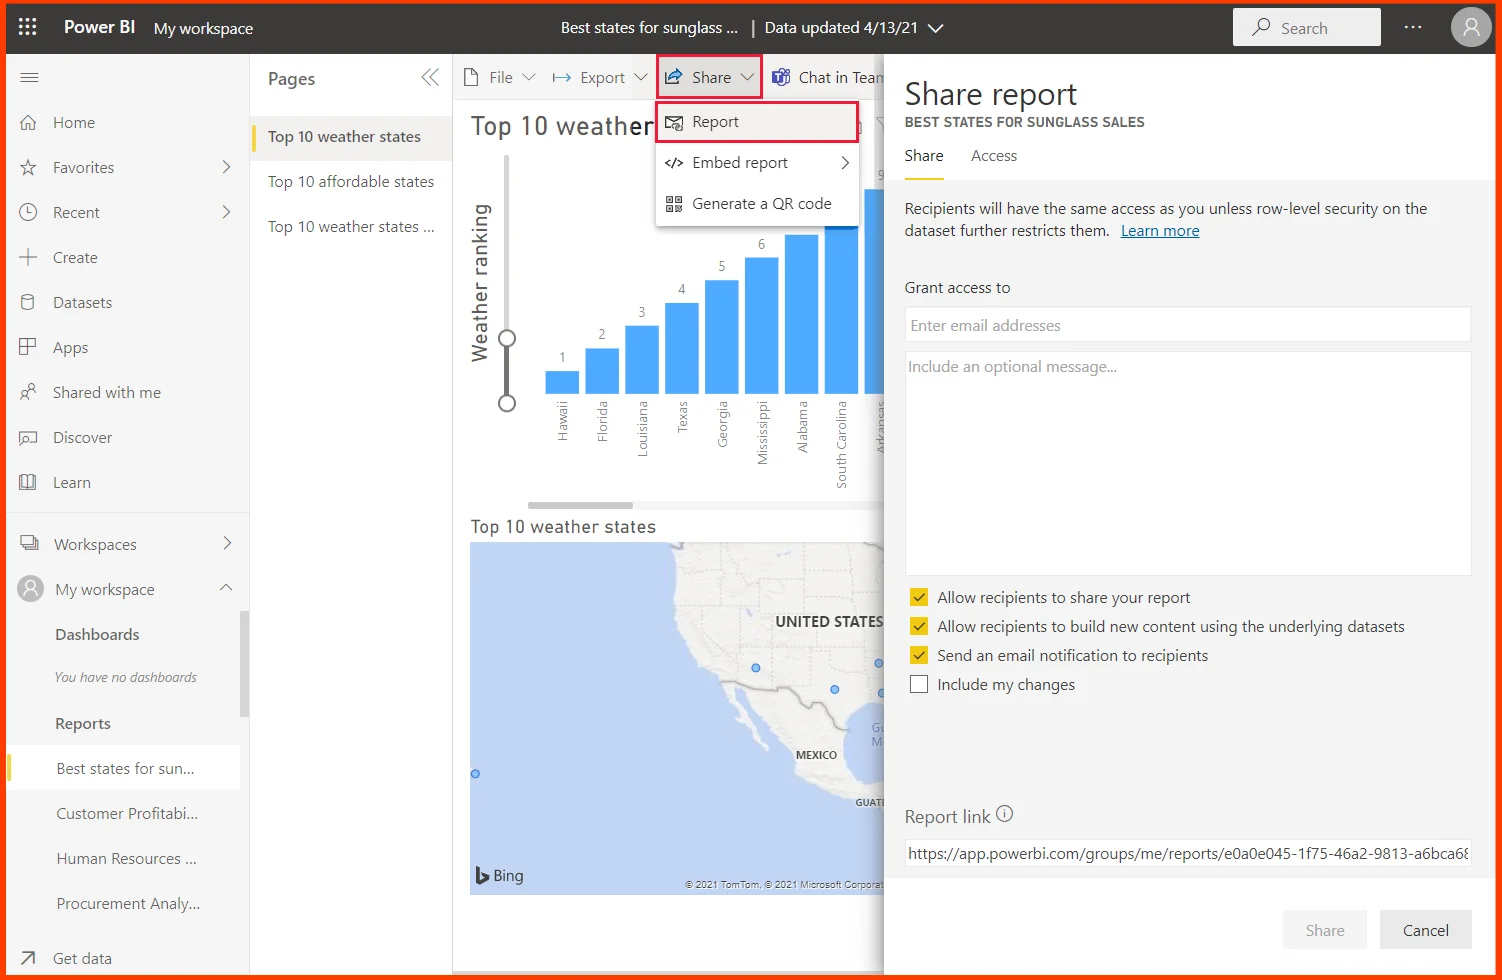Click the Workspaces icon

[30, 544]
